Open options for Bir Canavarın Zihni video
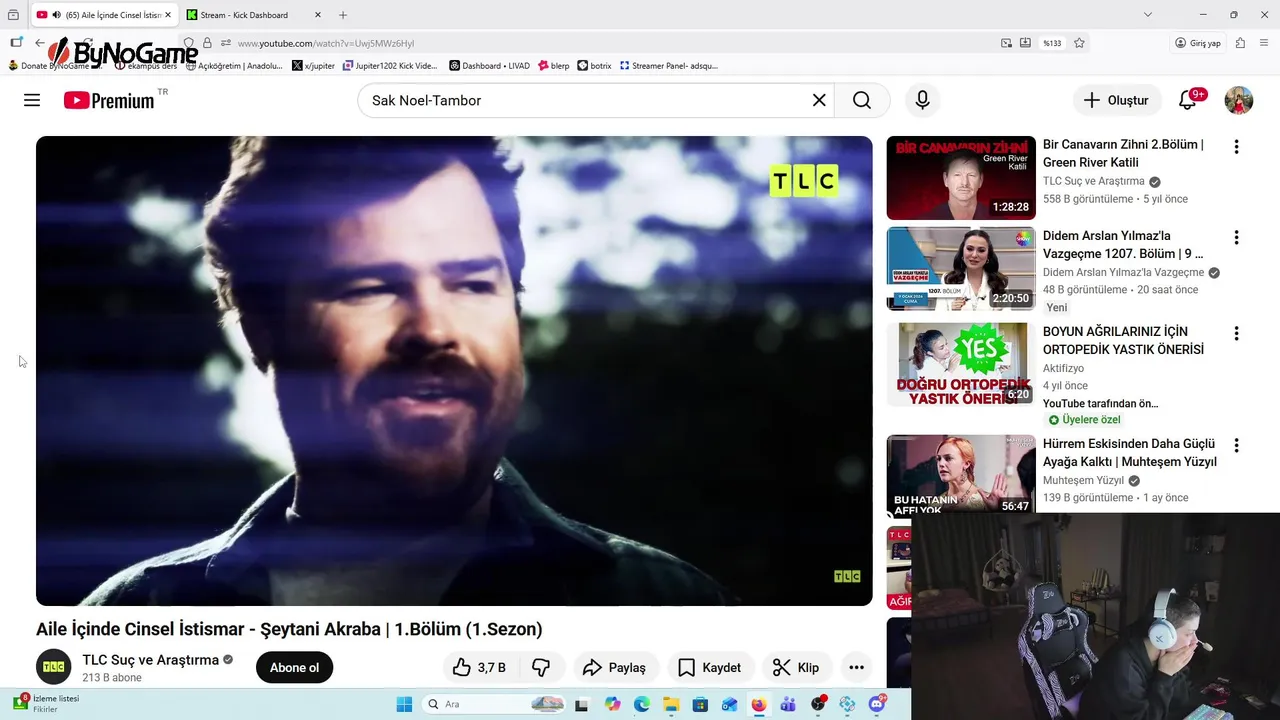Viewport: 1280px width, 720px height. coord(1236,147)
